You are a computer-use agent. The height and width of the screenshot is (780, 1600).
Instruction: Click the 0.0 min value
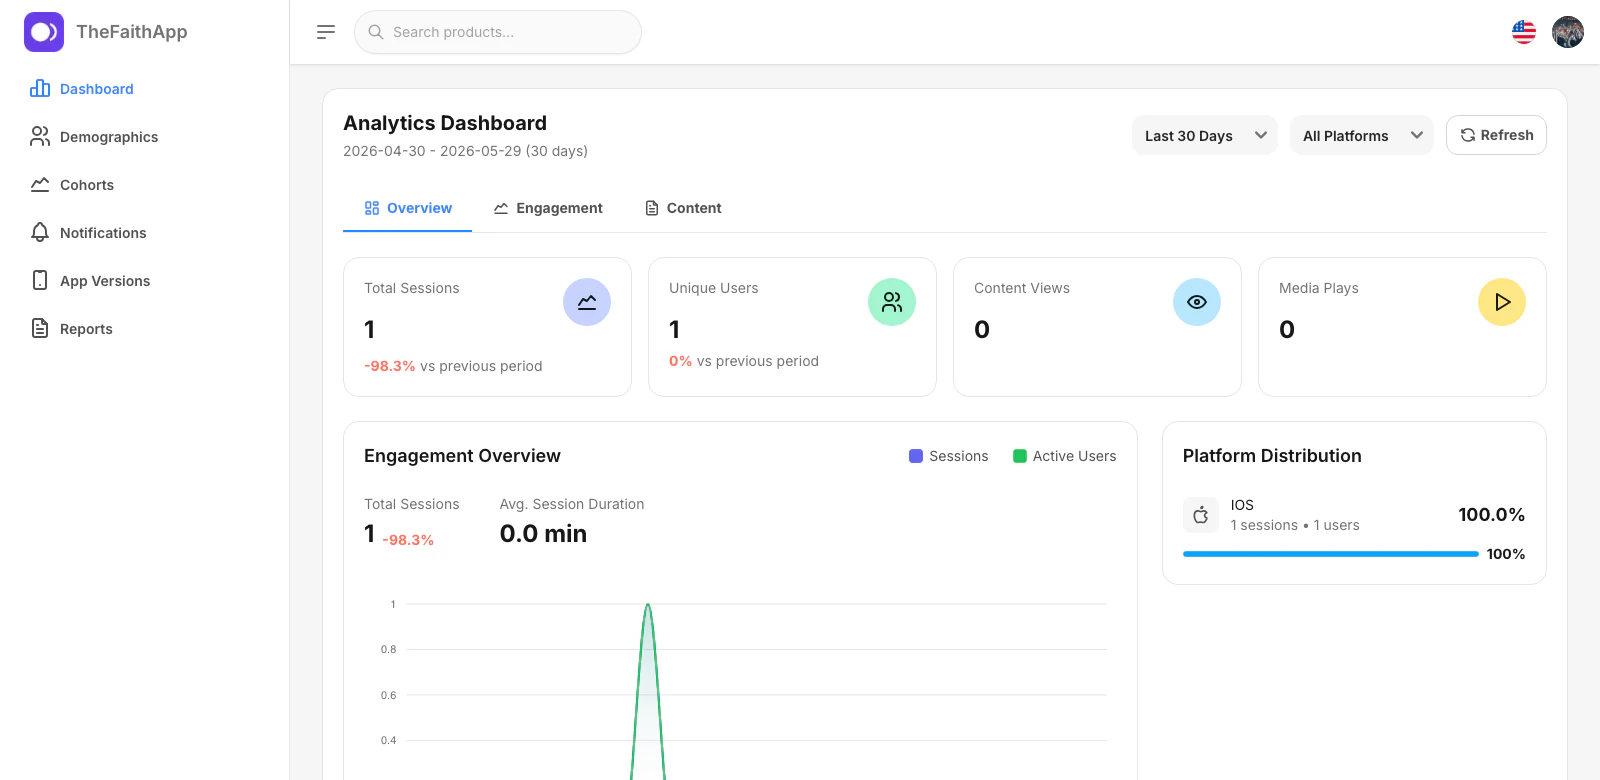543,534
